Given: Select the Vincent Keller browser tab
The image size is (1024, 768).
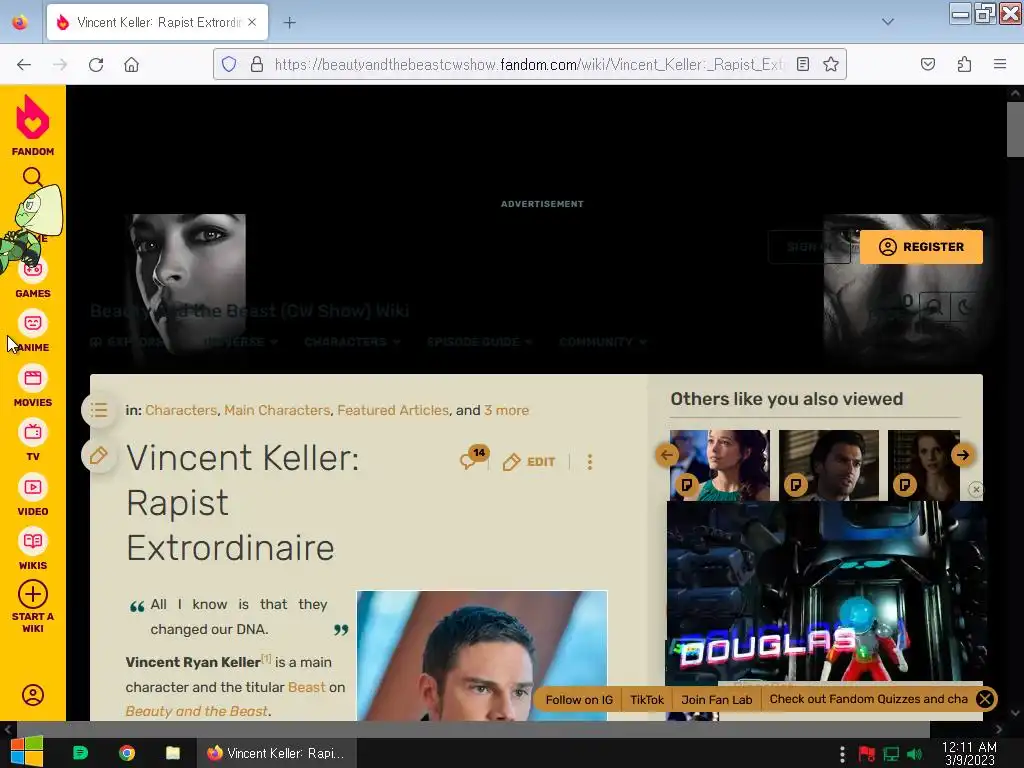Looking at the screenshot, I should [157, 22].
